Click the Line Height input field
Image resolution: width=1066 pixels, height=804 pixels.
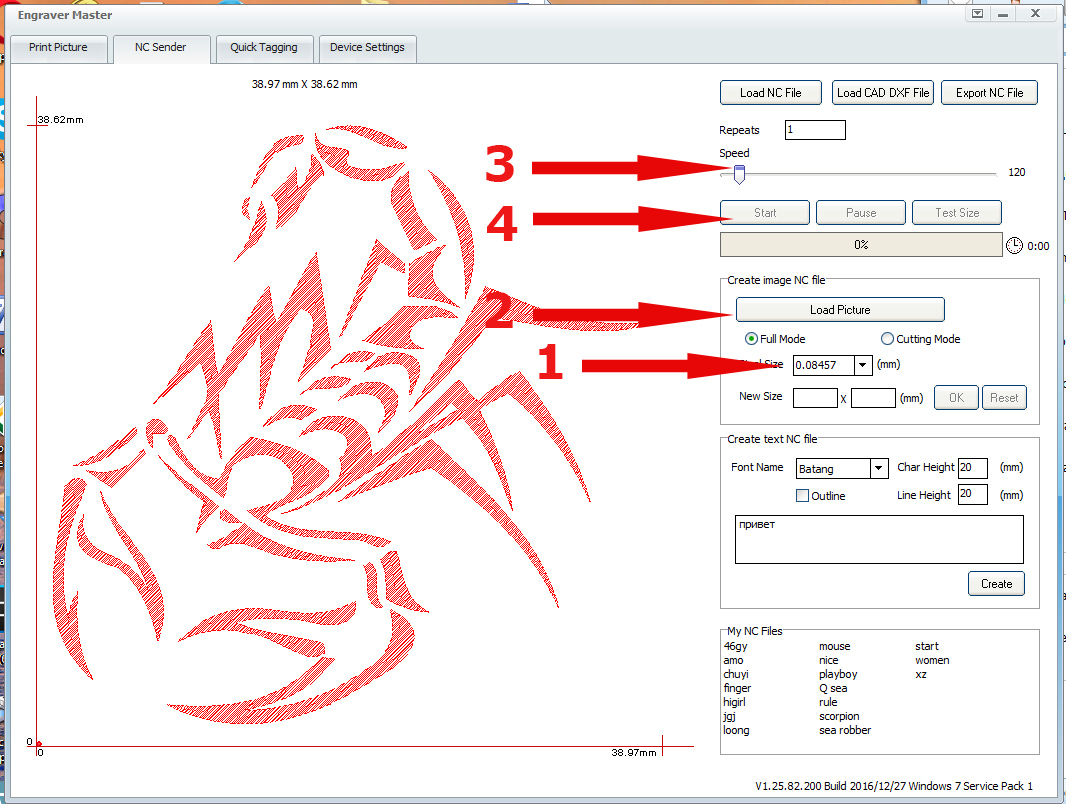tap(972, 494)
